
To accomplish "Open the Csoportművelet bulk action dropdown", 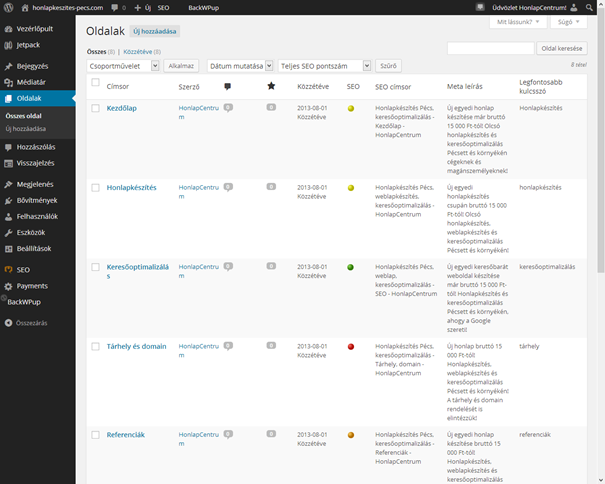I will (123, 66).
